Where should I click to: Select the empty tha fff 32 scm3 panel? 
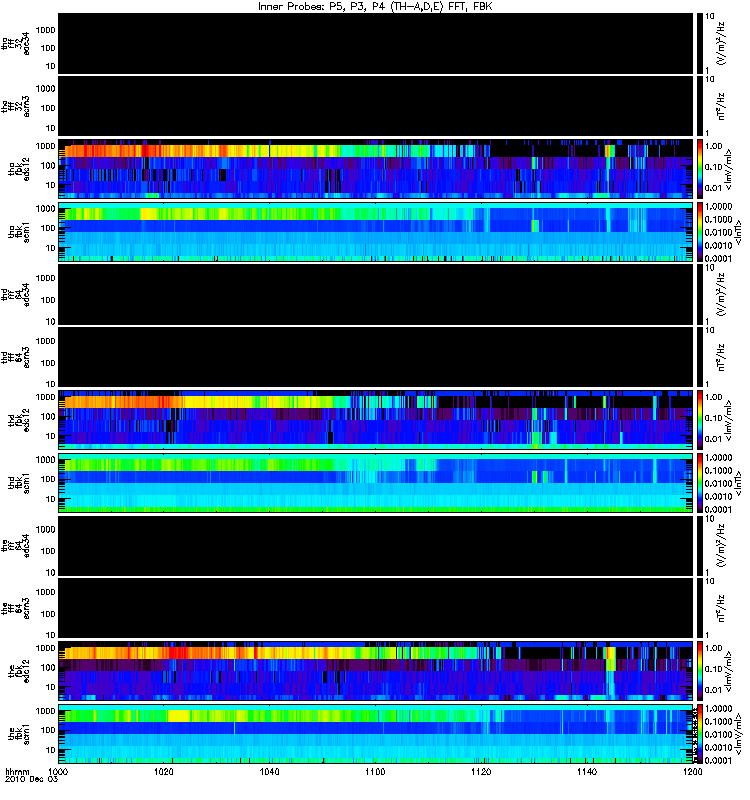click(x=375, y=106)
